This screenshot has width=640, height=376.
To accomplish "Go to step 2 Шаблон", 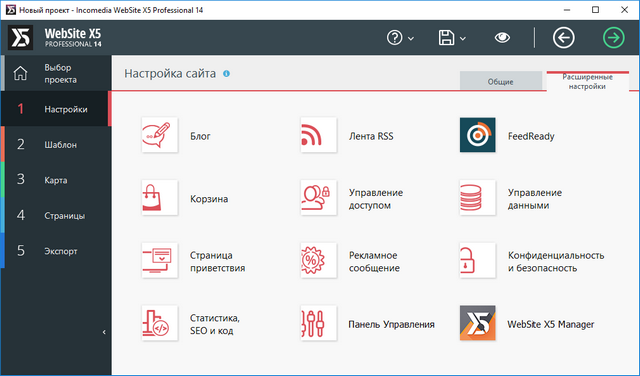I will pyautogui.click(x=56, y=144).
